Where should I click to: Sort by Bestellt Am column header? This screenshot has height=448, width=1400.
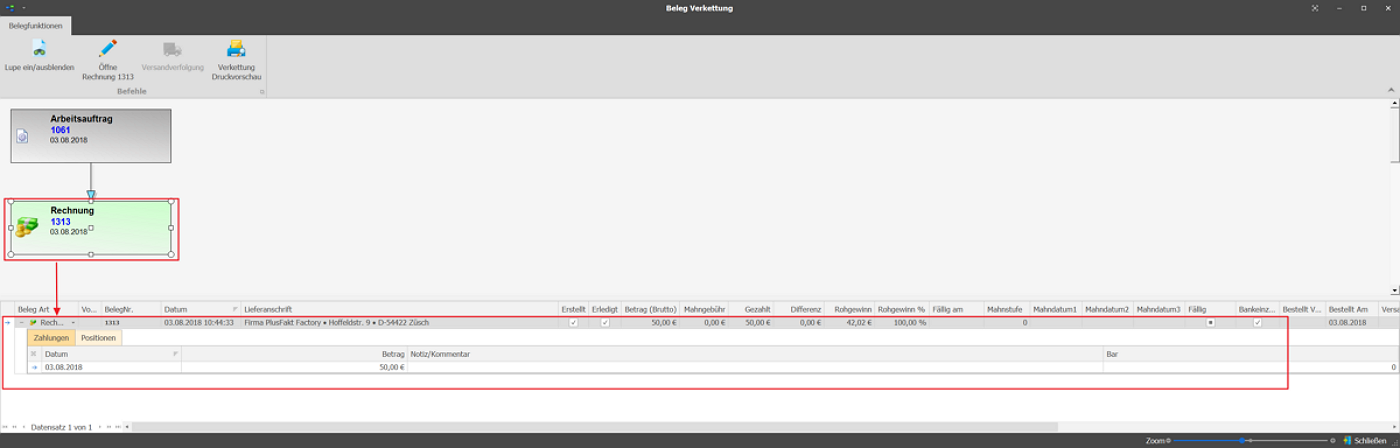[x=1352, y=310]
